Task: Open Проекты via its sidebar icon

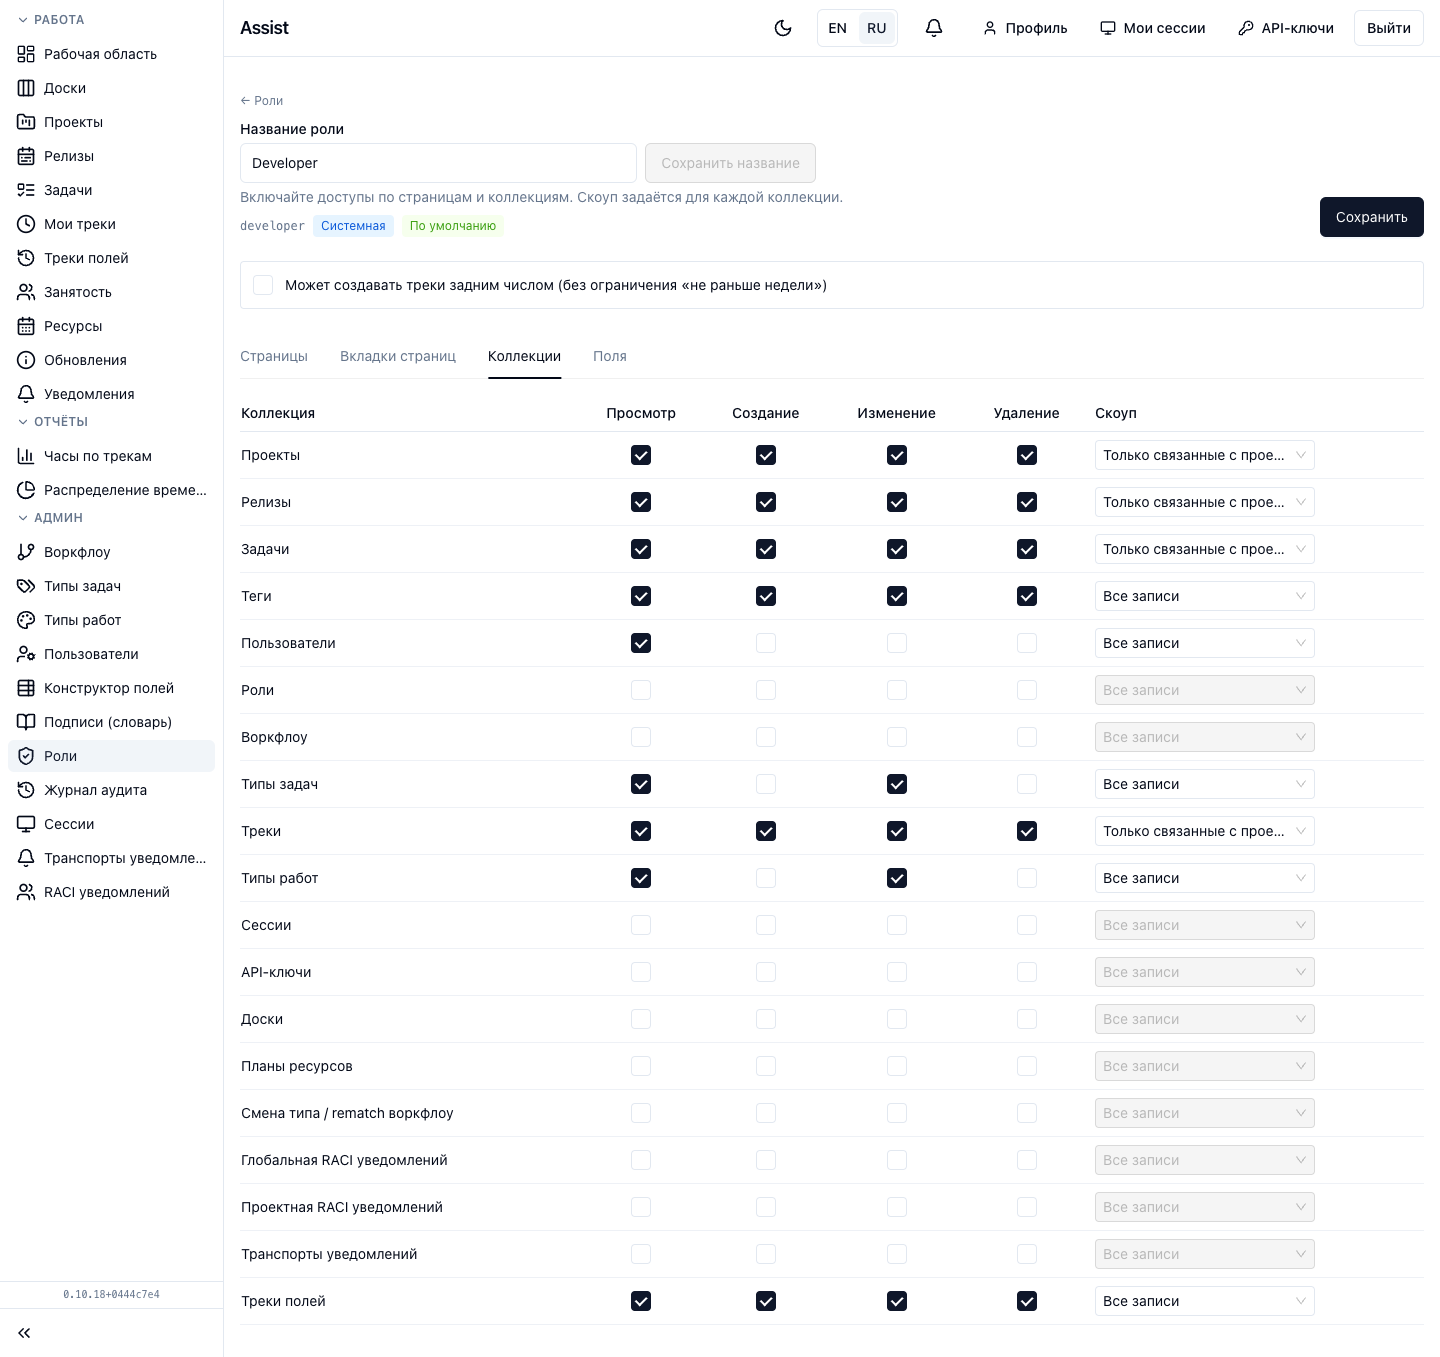Action: coord(26,122)
